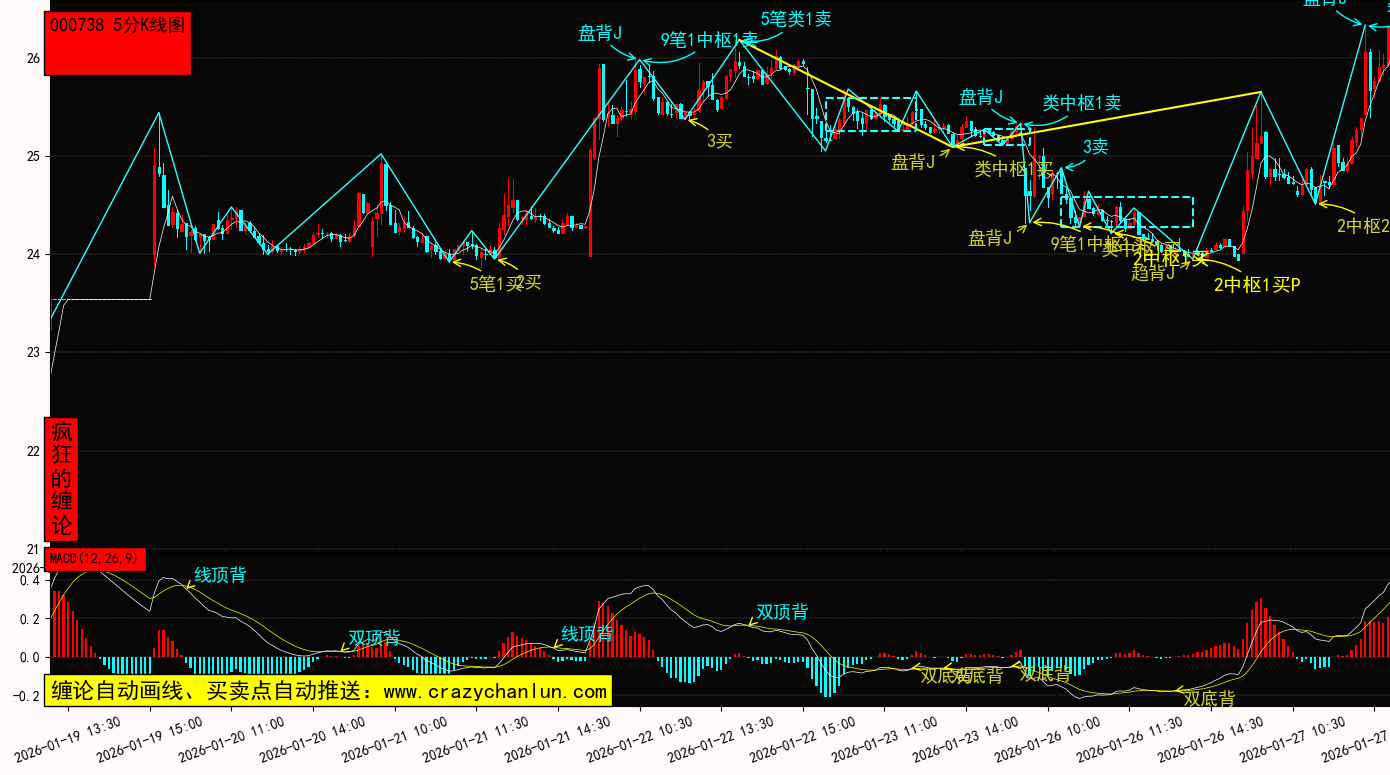Click the price level 26 on the axis
The width and height of the screenshot is (1390, 775).
pos(33,59)
